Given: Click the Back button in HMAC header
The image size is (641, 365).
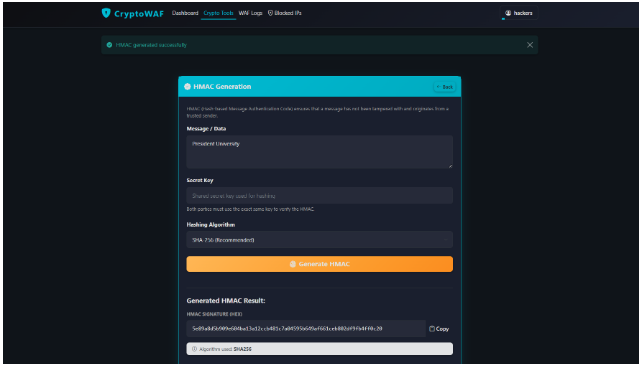Looking at the screenshot, I should point(445,87).
